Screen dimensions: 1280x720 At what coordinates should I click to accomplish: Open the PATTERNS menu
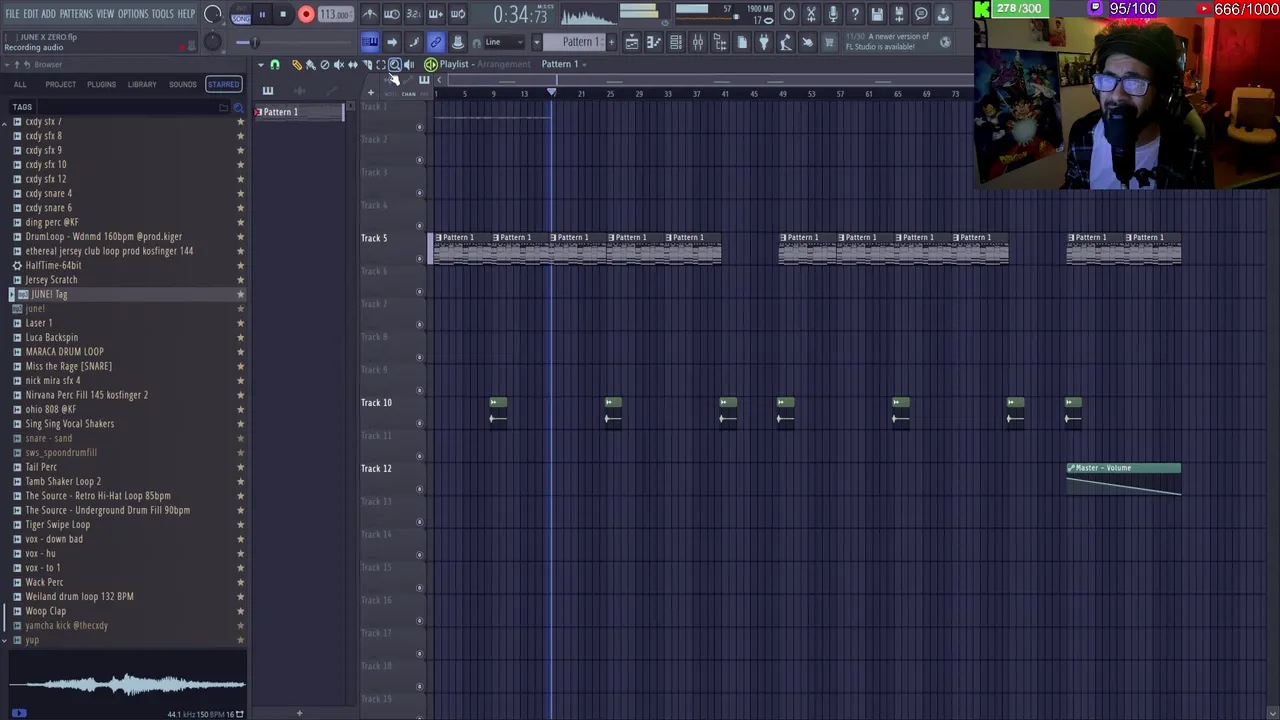(76, 14)
